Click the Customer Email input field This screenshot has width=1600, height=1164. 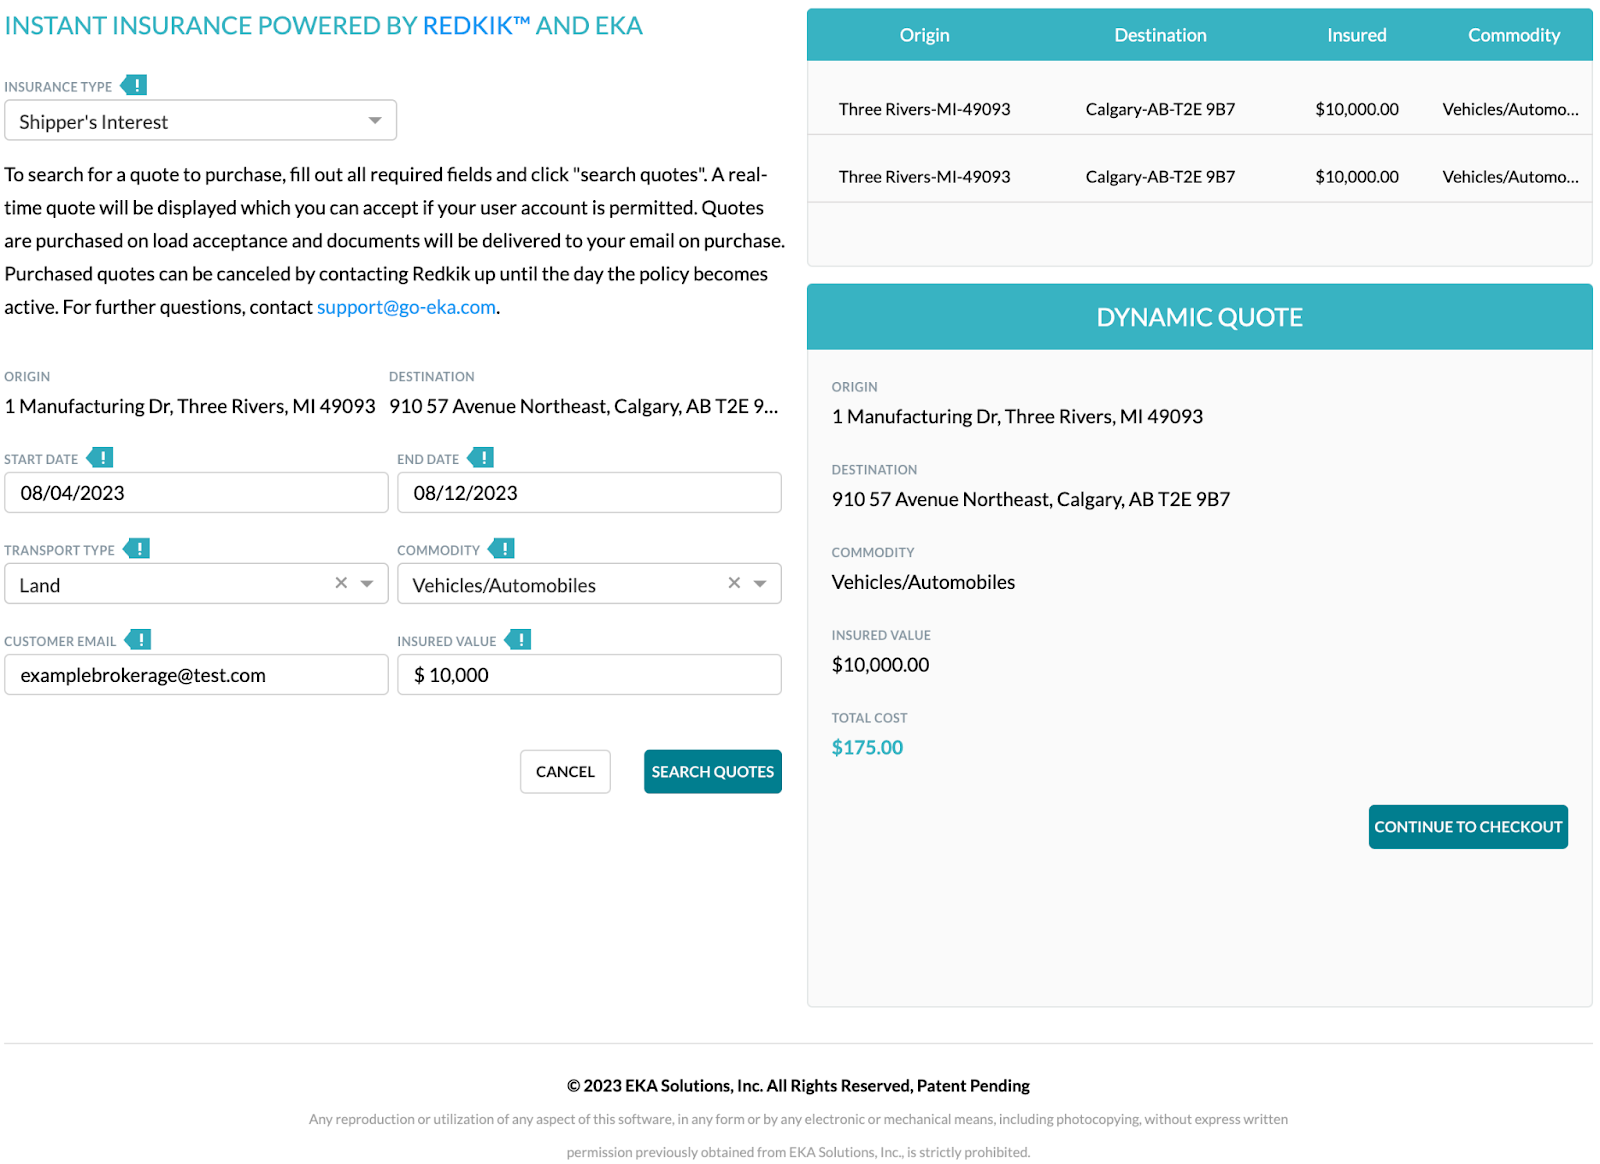(x=196, y=674)
